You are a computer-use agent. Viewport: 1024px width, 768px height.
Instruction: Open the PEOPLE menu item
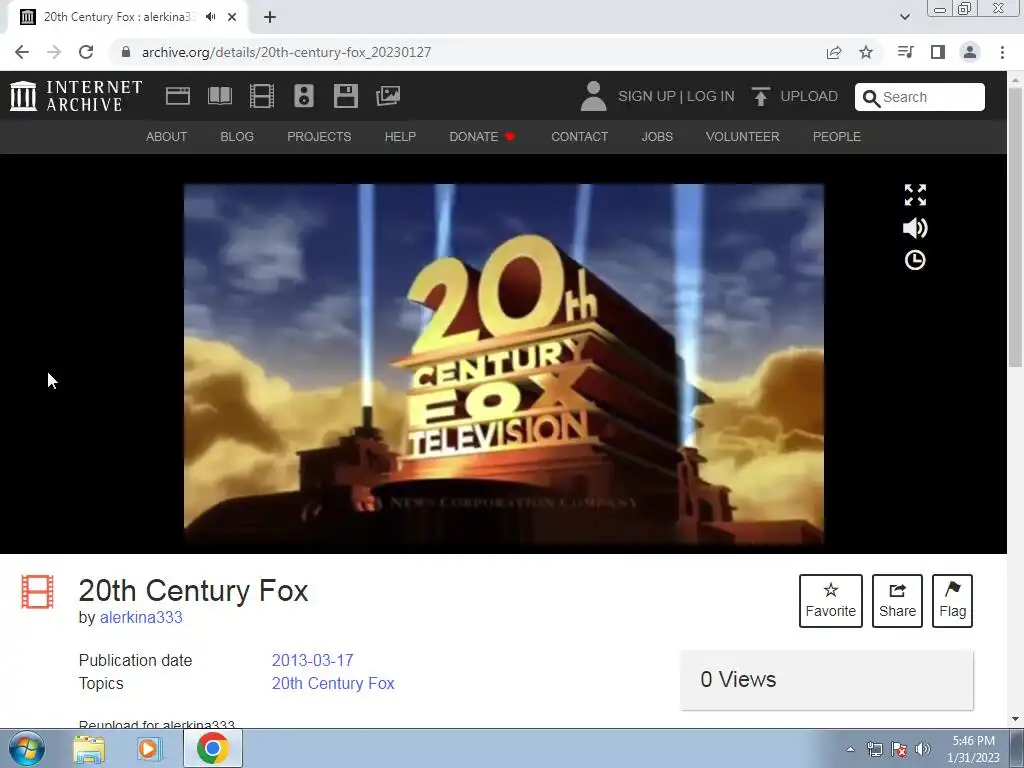[837, 136]
